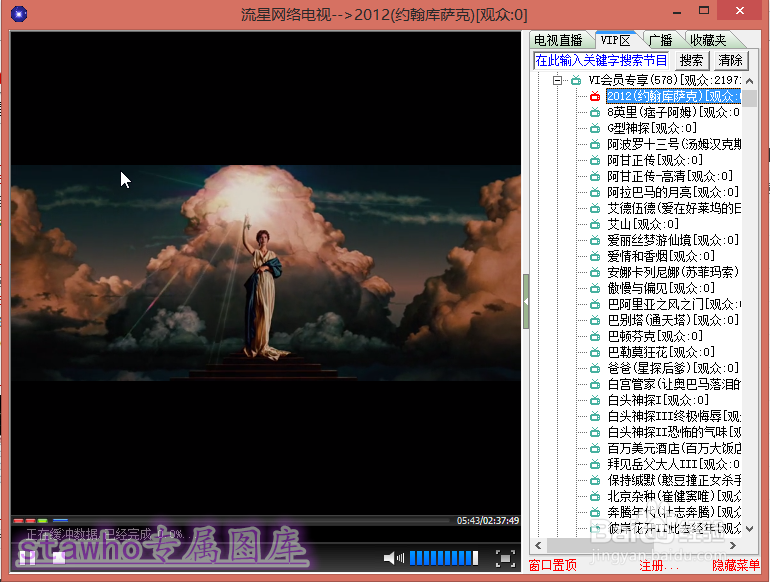Select 巴勒莫狂花 in the list
The image size is (770, 582).
(661, 352)
